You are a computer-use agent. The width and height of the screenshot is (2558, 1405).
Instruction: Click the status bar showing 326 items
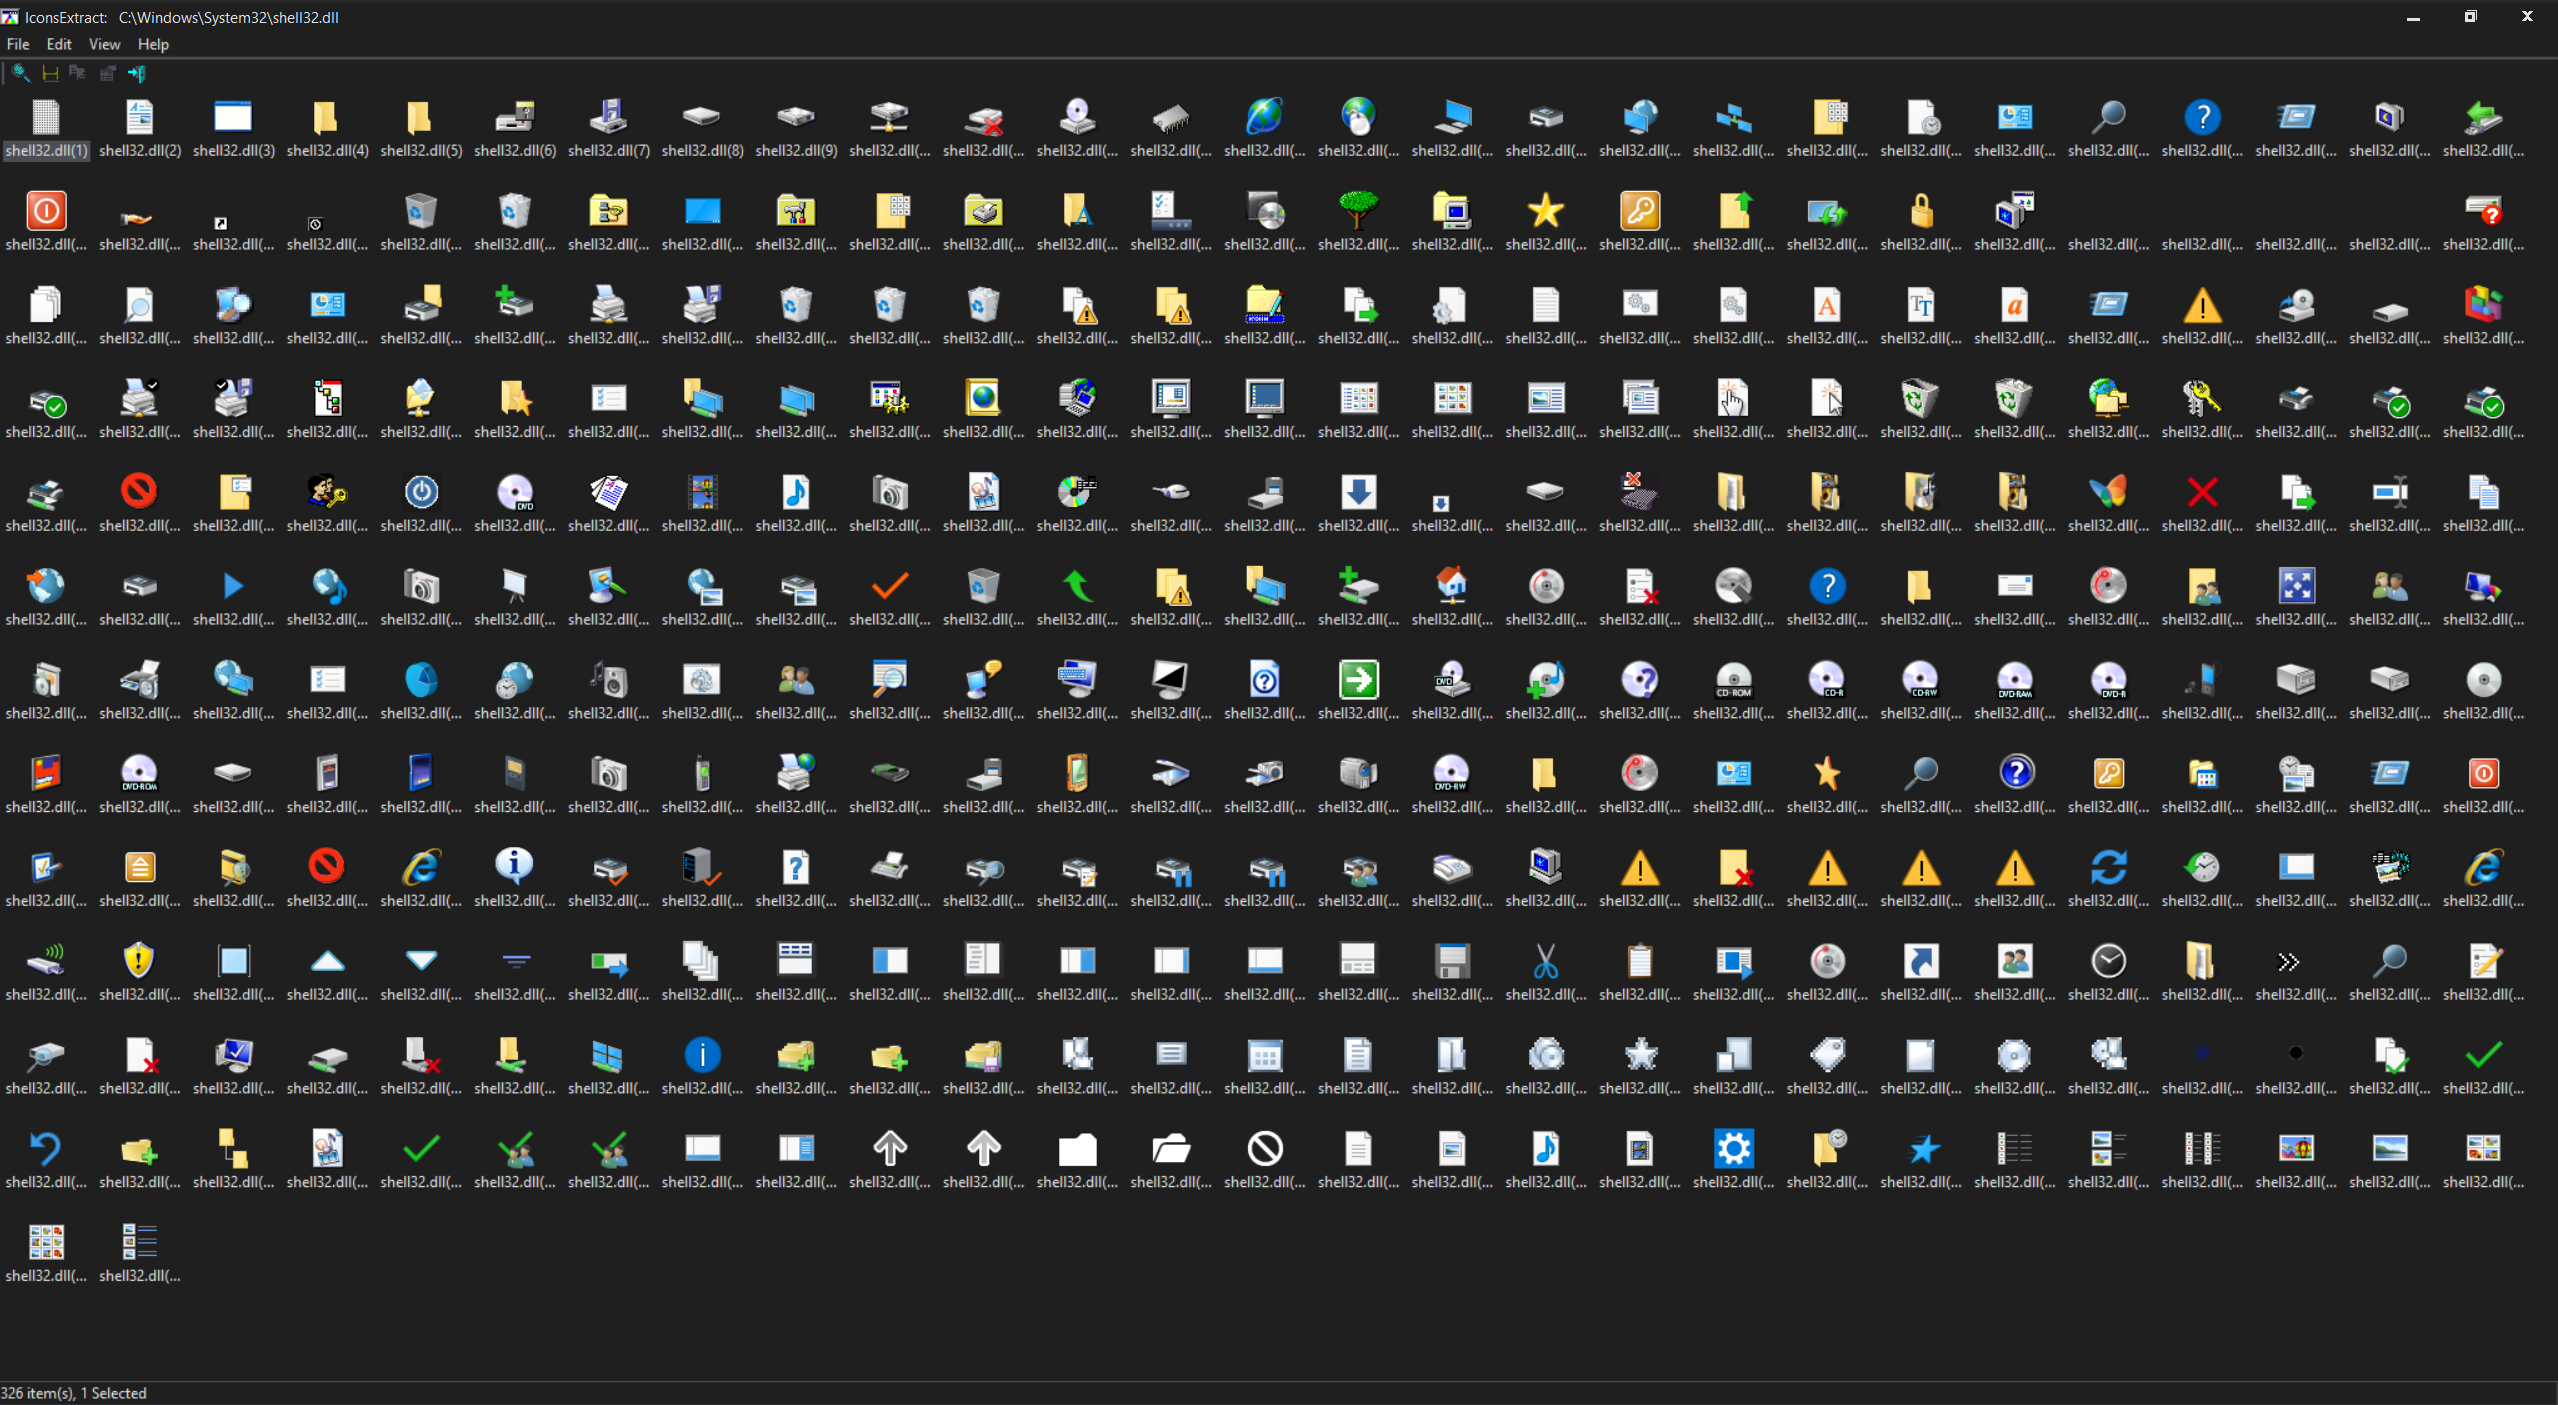click(76, 1392)
